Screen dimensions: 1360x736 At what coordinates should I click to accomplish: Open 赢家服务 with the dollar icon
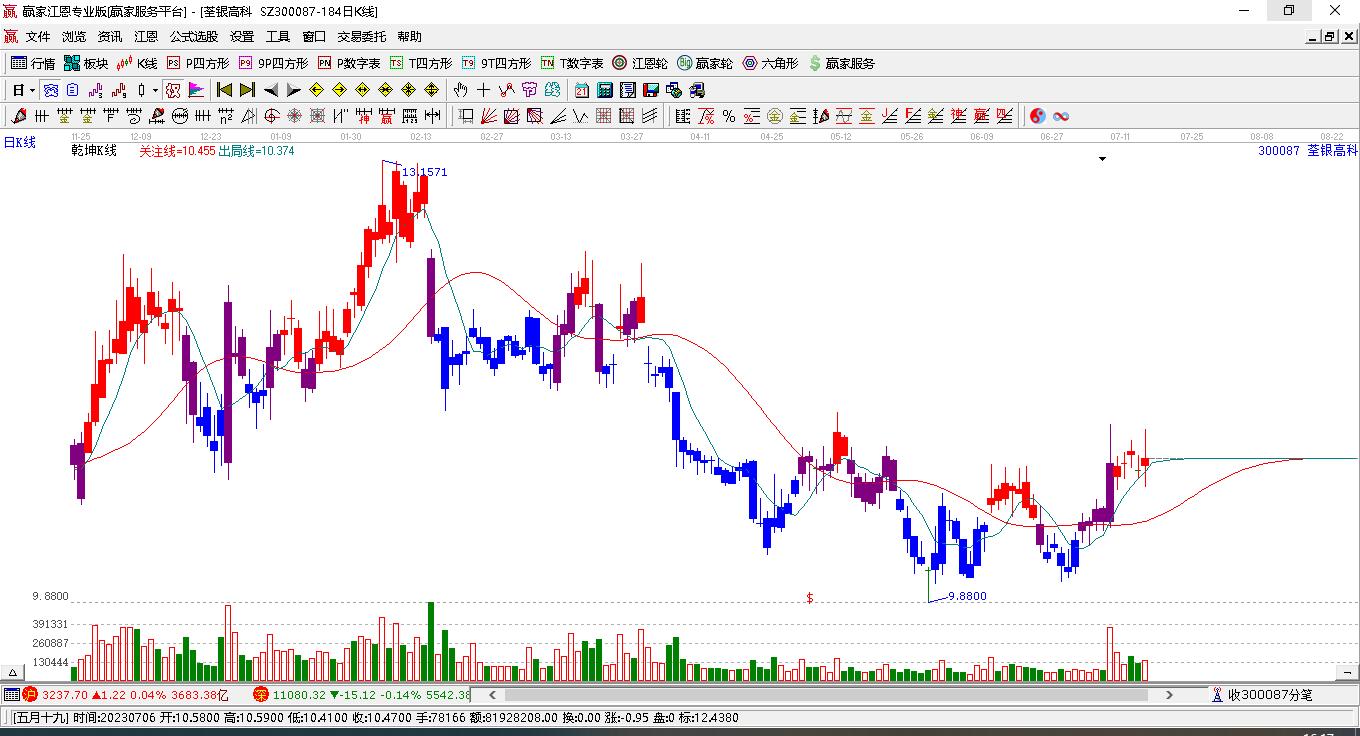coord(841,63)
